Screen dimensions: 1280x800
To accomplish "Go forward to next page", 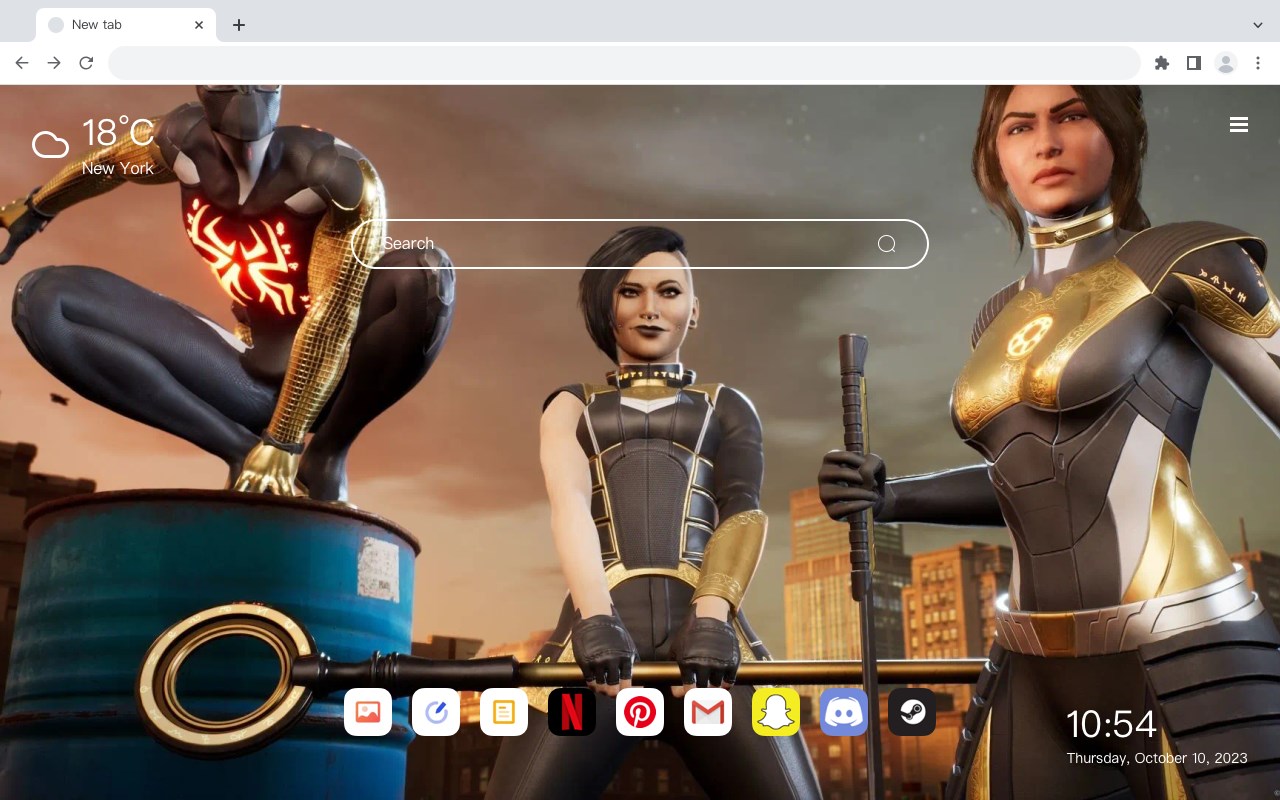I will click(x=54, y=63).
